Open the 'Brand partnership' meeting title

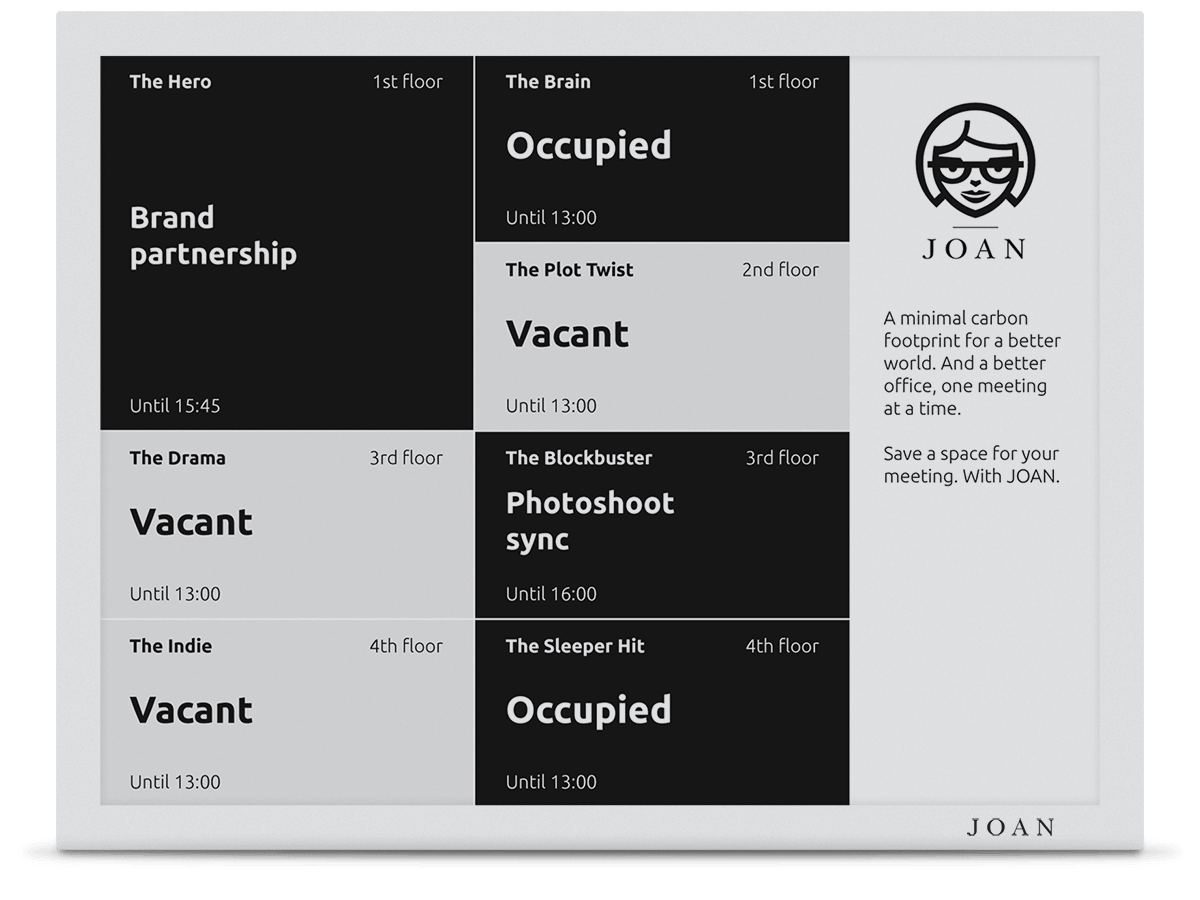point(213,236)
